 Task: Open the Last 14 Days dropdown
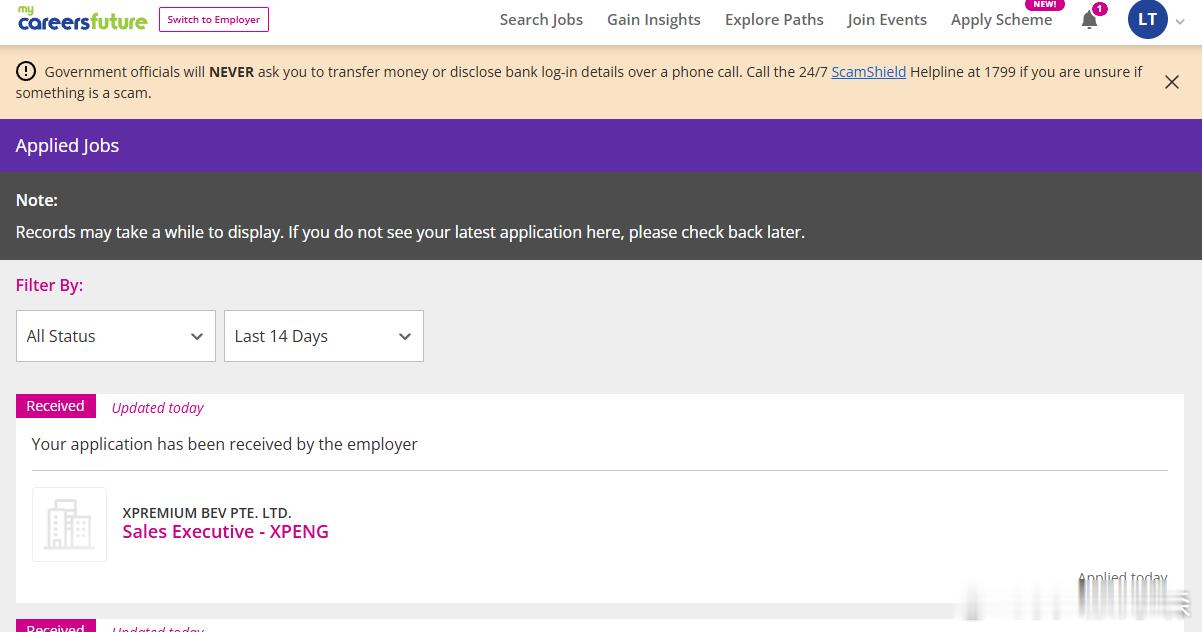point(324,336)
